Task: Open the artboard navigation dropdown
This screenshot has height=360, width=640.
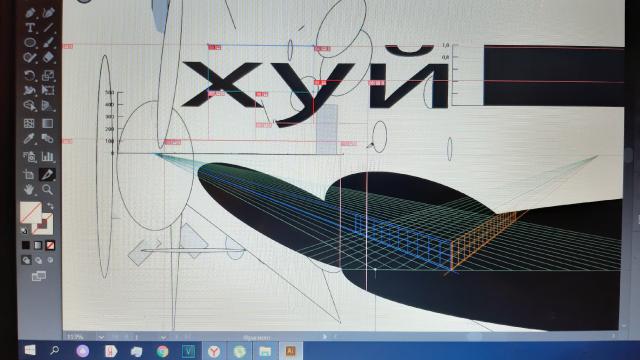Action: [x=163, y=337]
